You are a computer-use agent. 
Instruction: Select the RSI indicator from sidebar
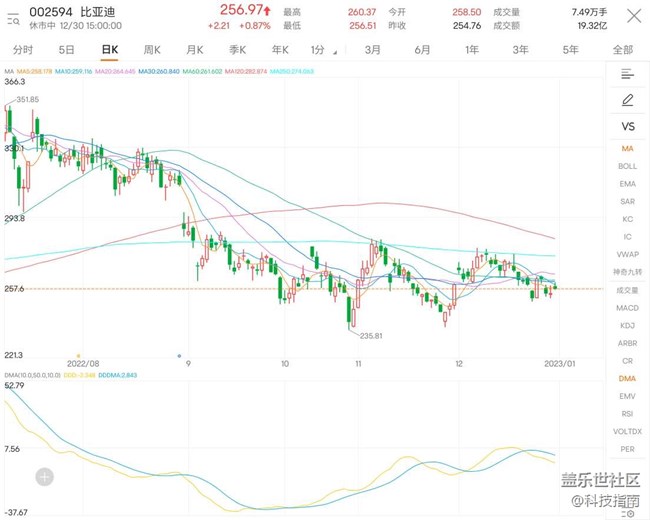627,414
